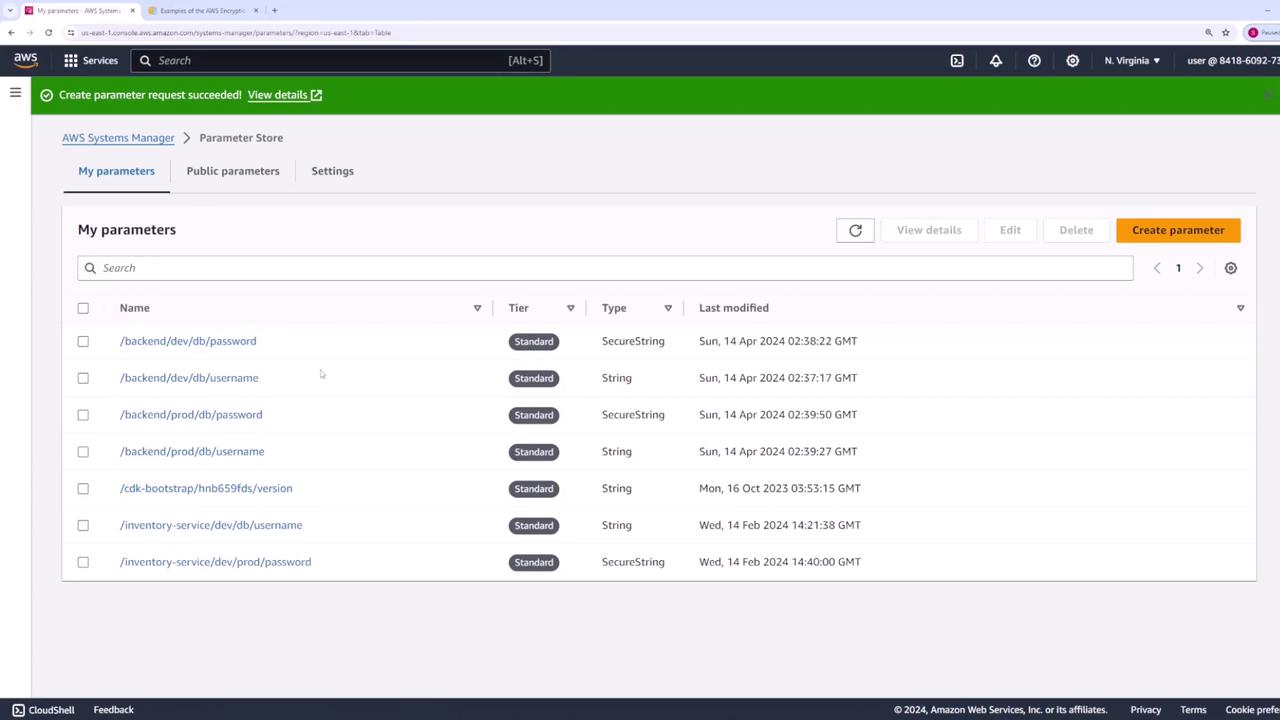The image size is (1280, 720).
Task: Sort the table by Tier column arrow
Action: [571, 308]
